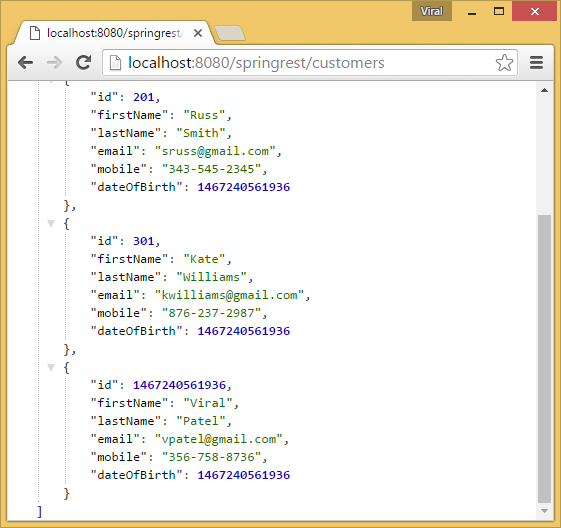Click the scrollbar up arrow

[x=545, y=90]
